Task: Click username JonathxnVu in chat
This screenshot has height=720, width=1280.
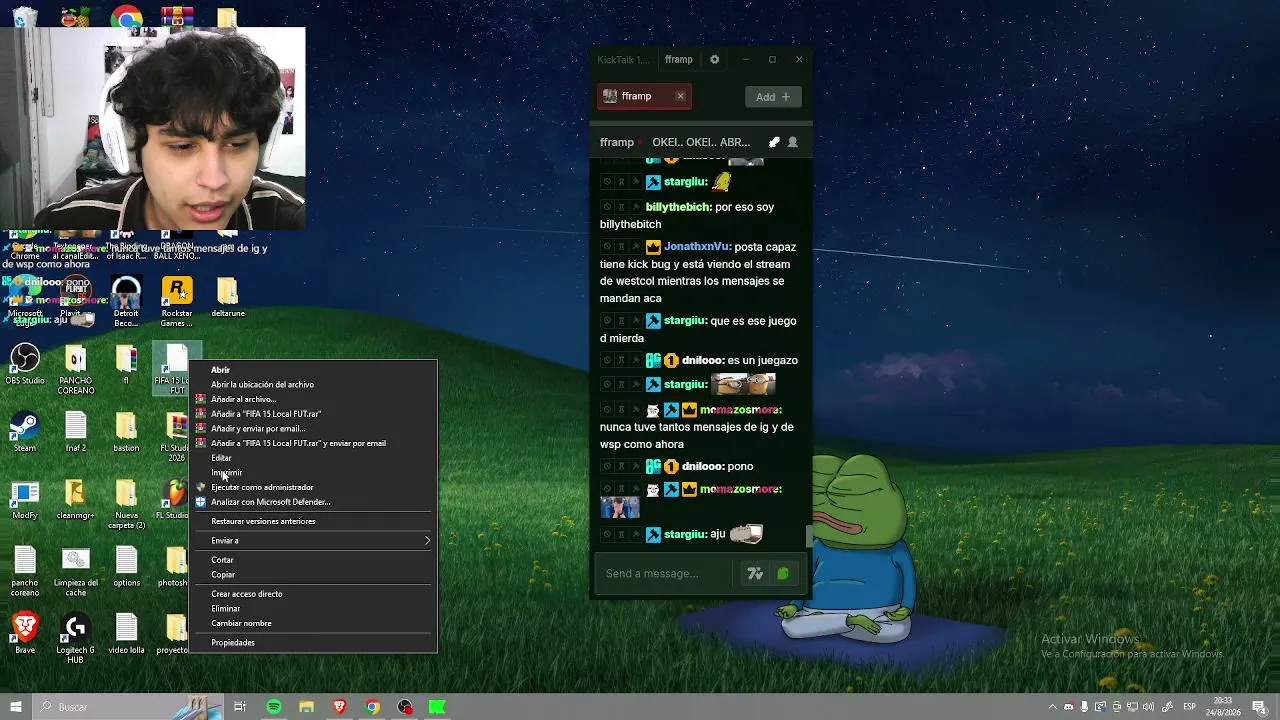Action: [698, 247]
